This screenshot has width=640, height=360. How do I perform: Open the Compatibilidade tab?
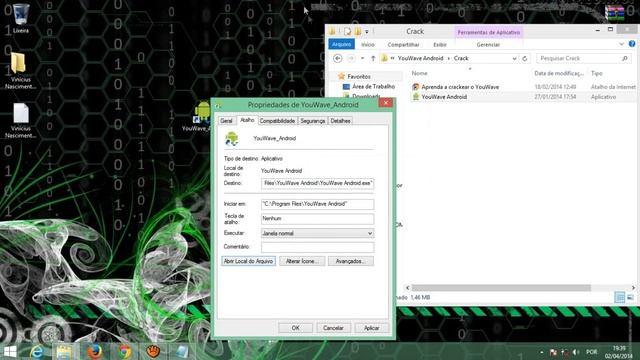tap(277, 121)
